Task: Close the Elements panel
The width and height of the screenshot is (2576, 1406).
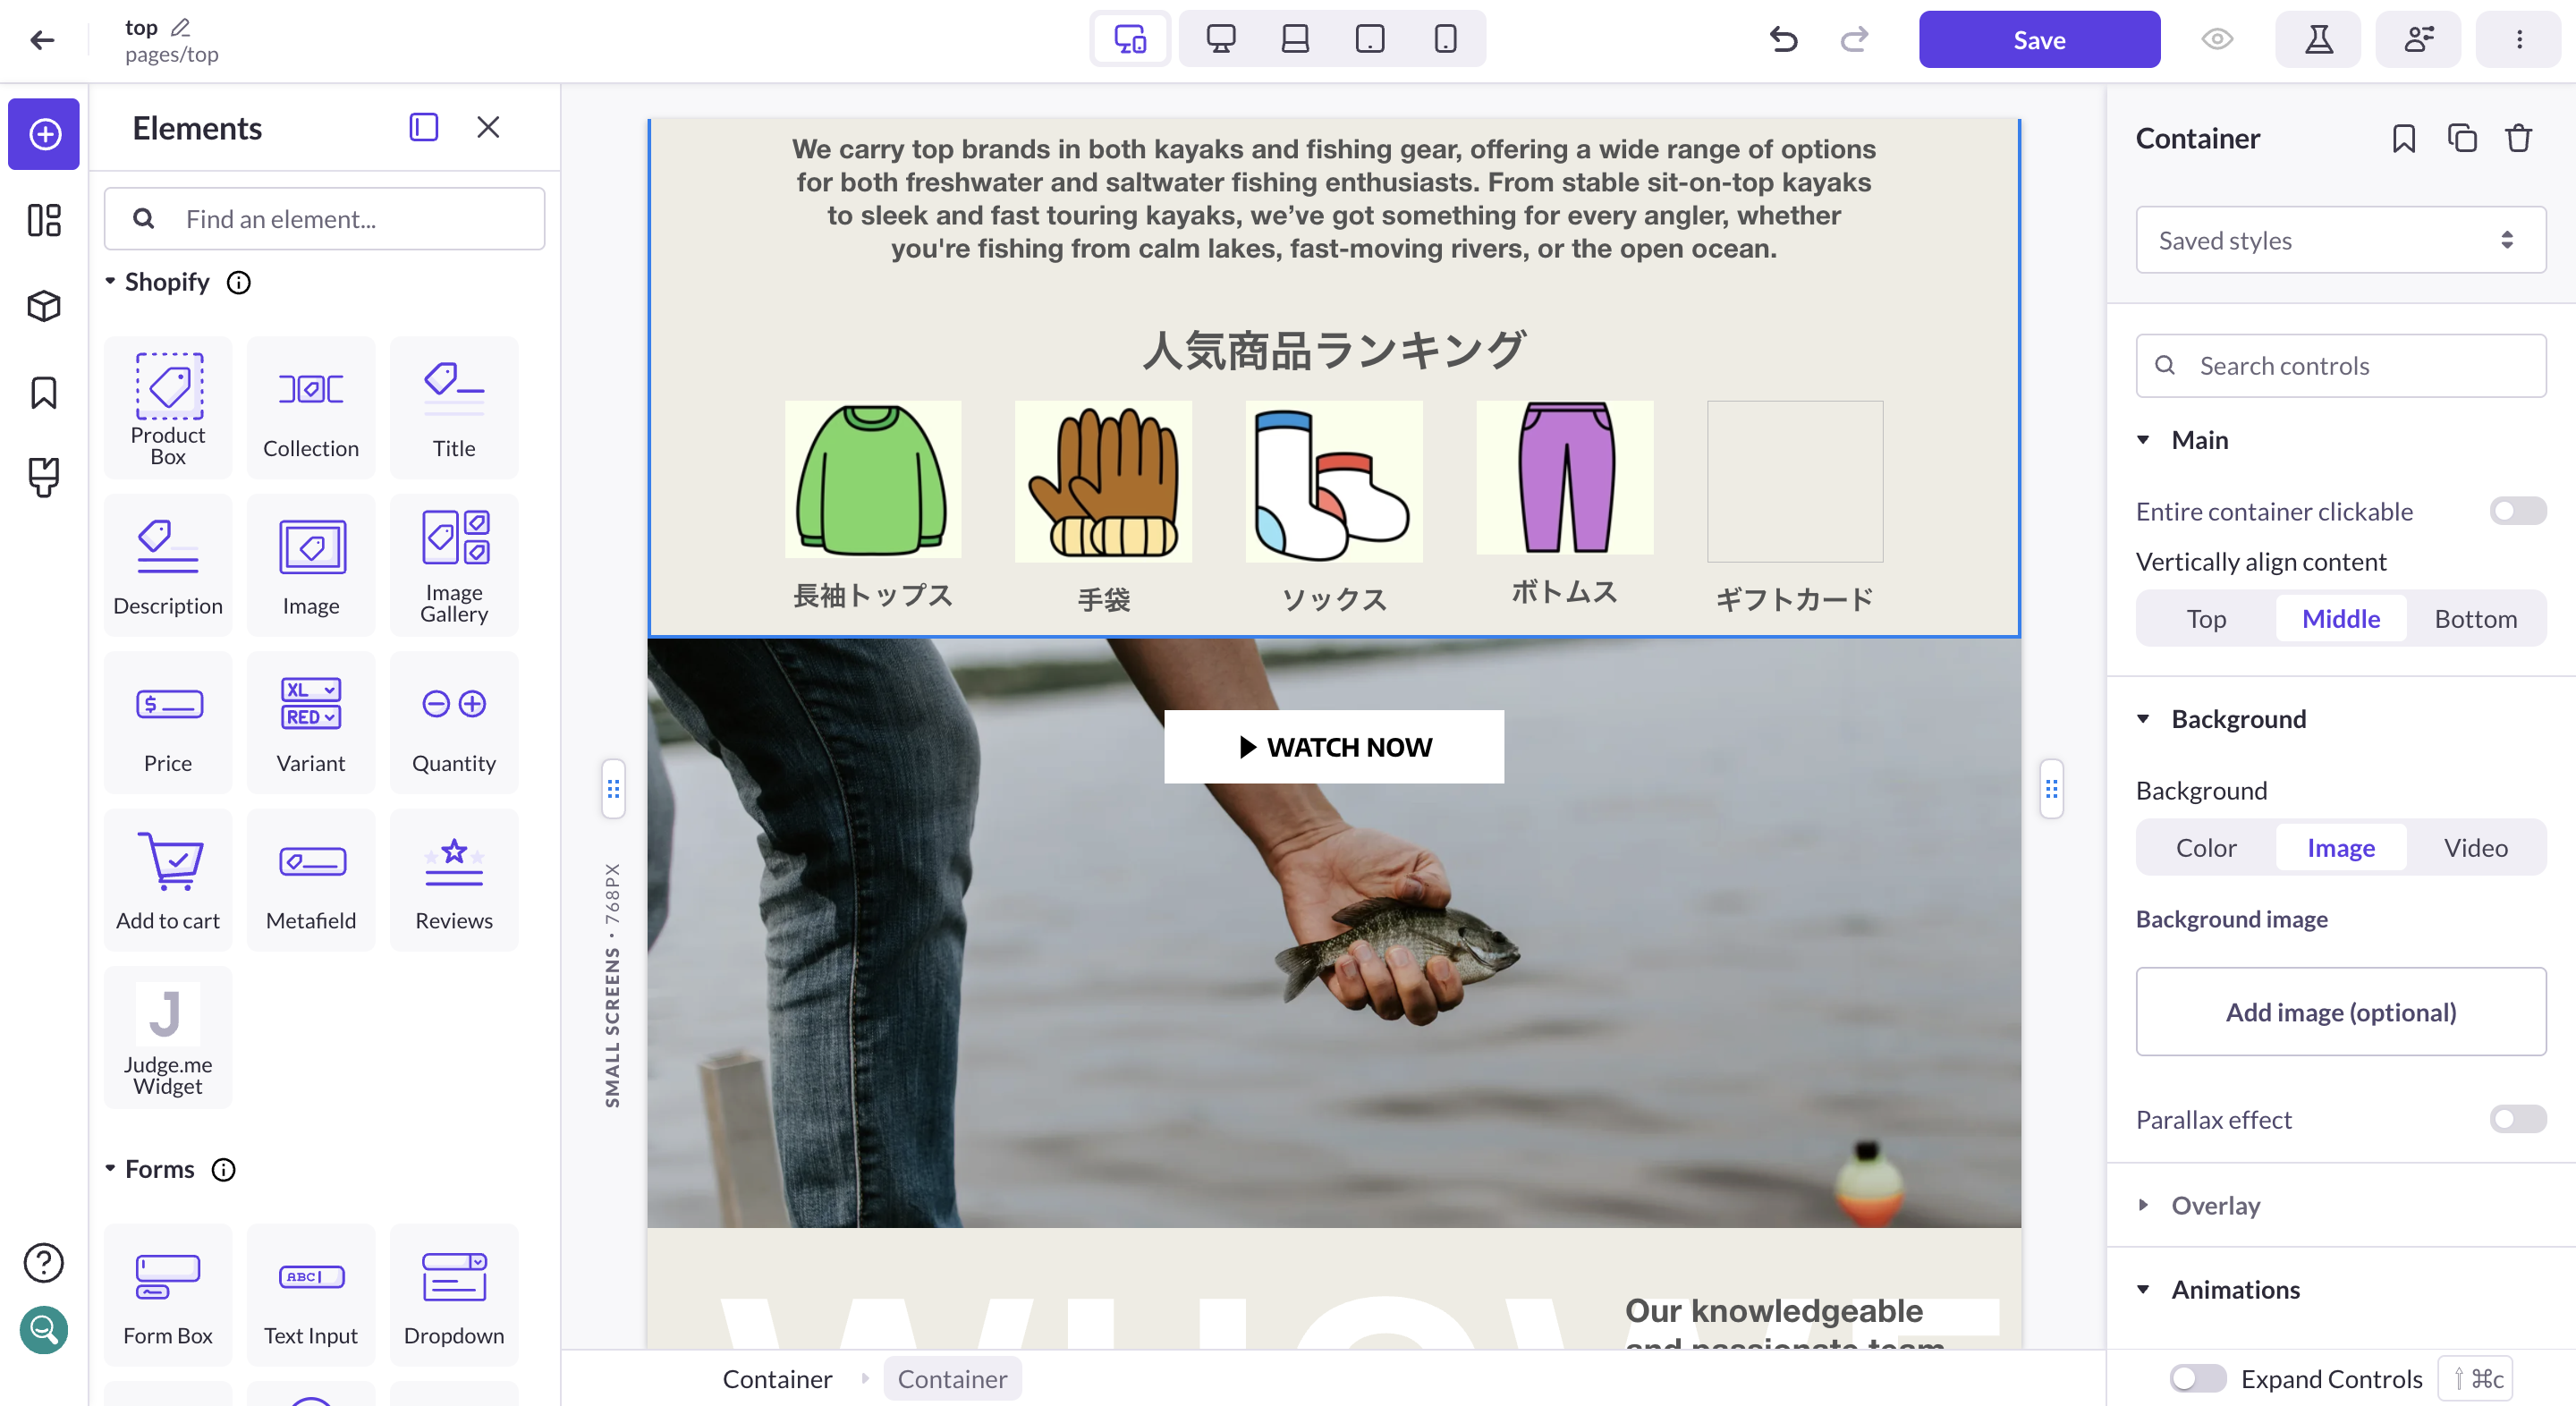Action: pyautogui.click(x=488, y=127)
